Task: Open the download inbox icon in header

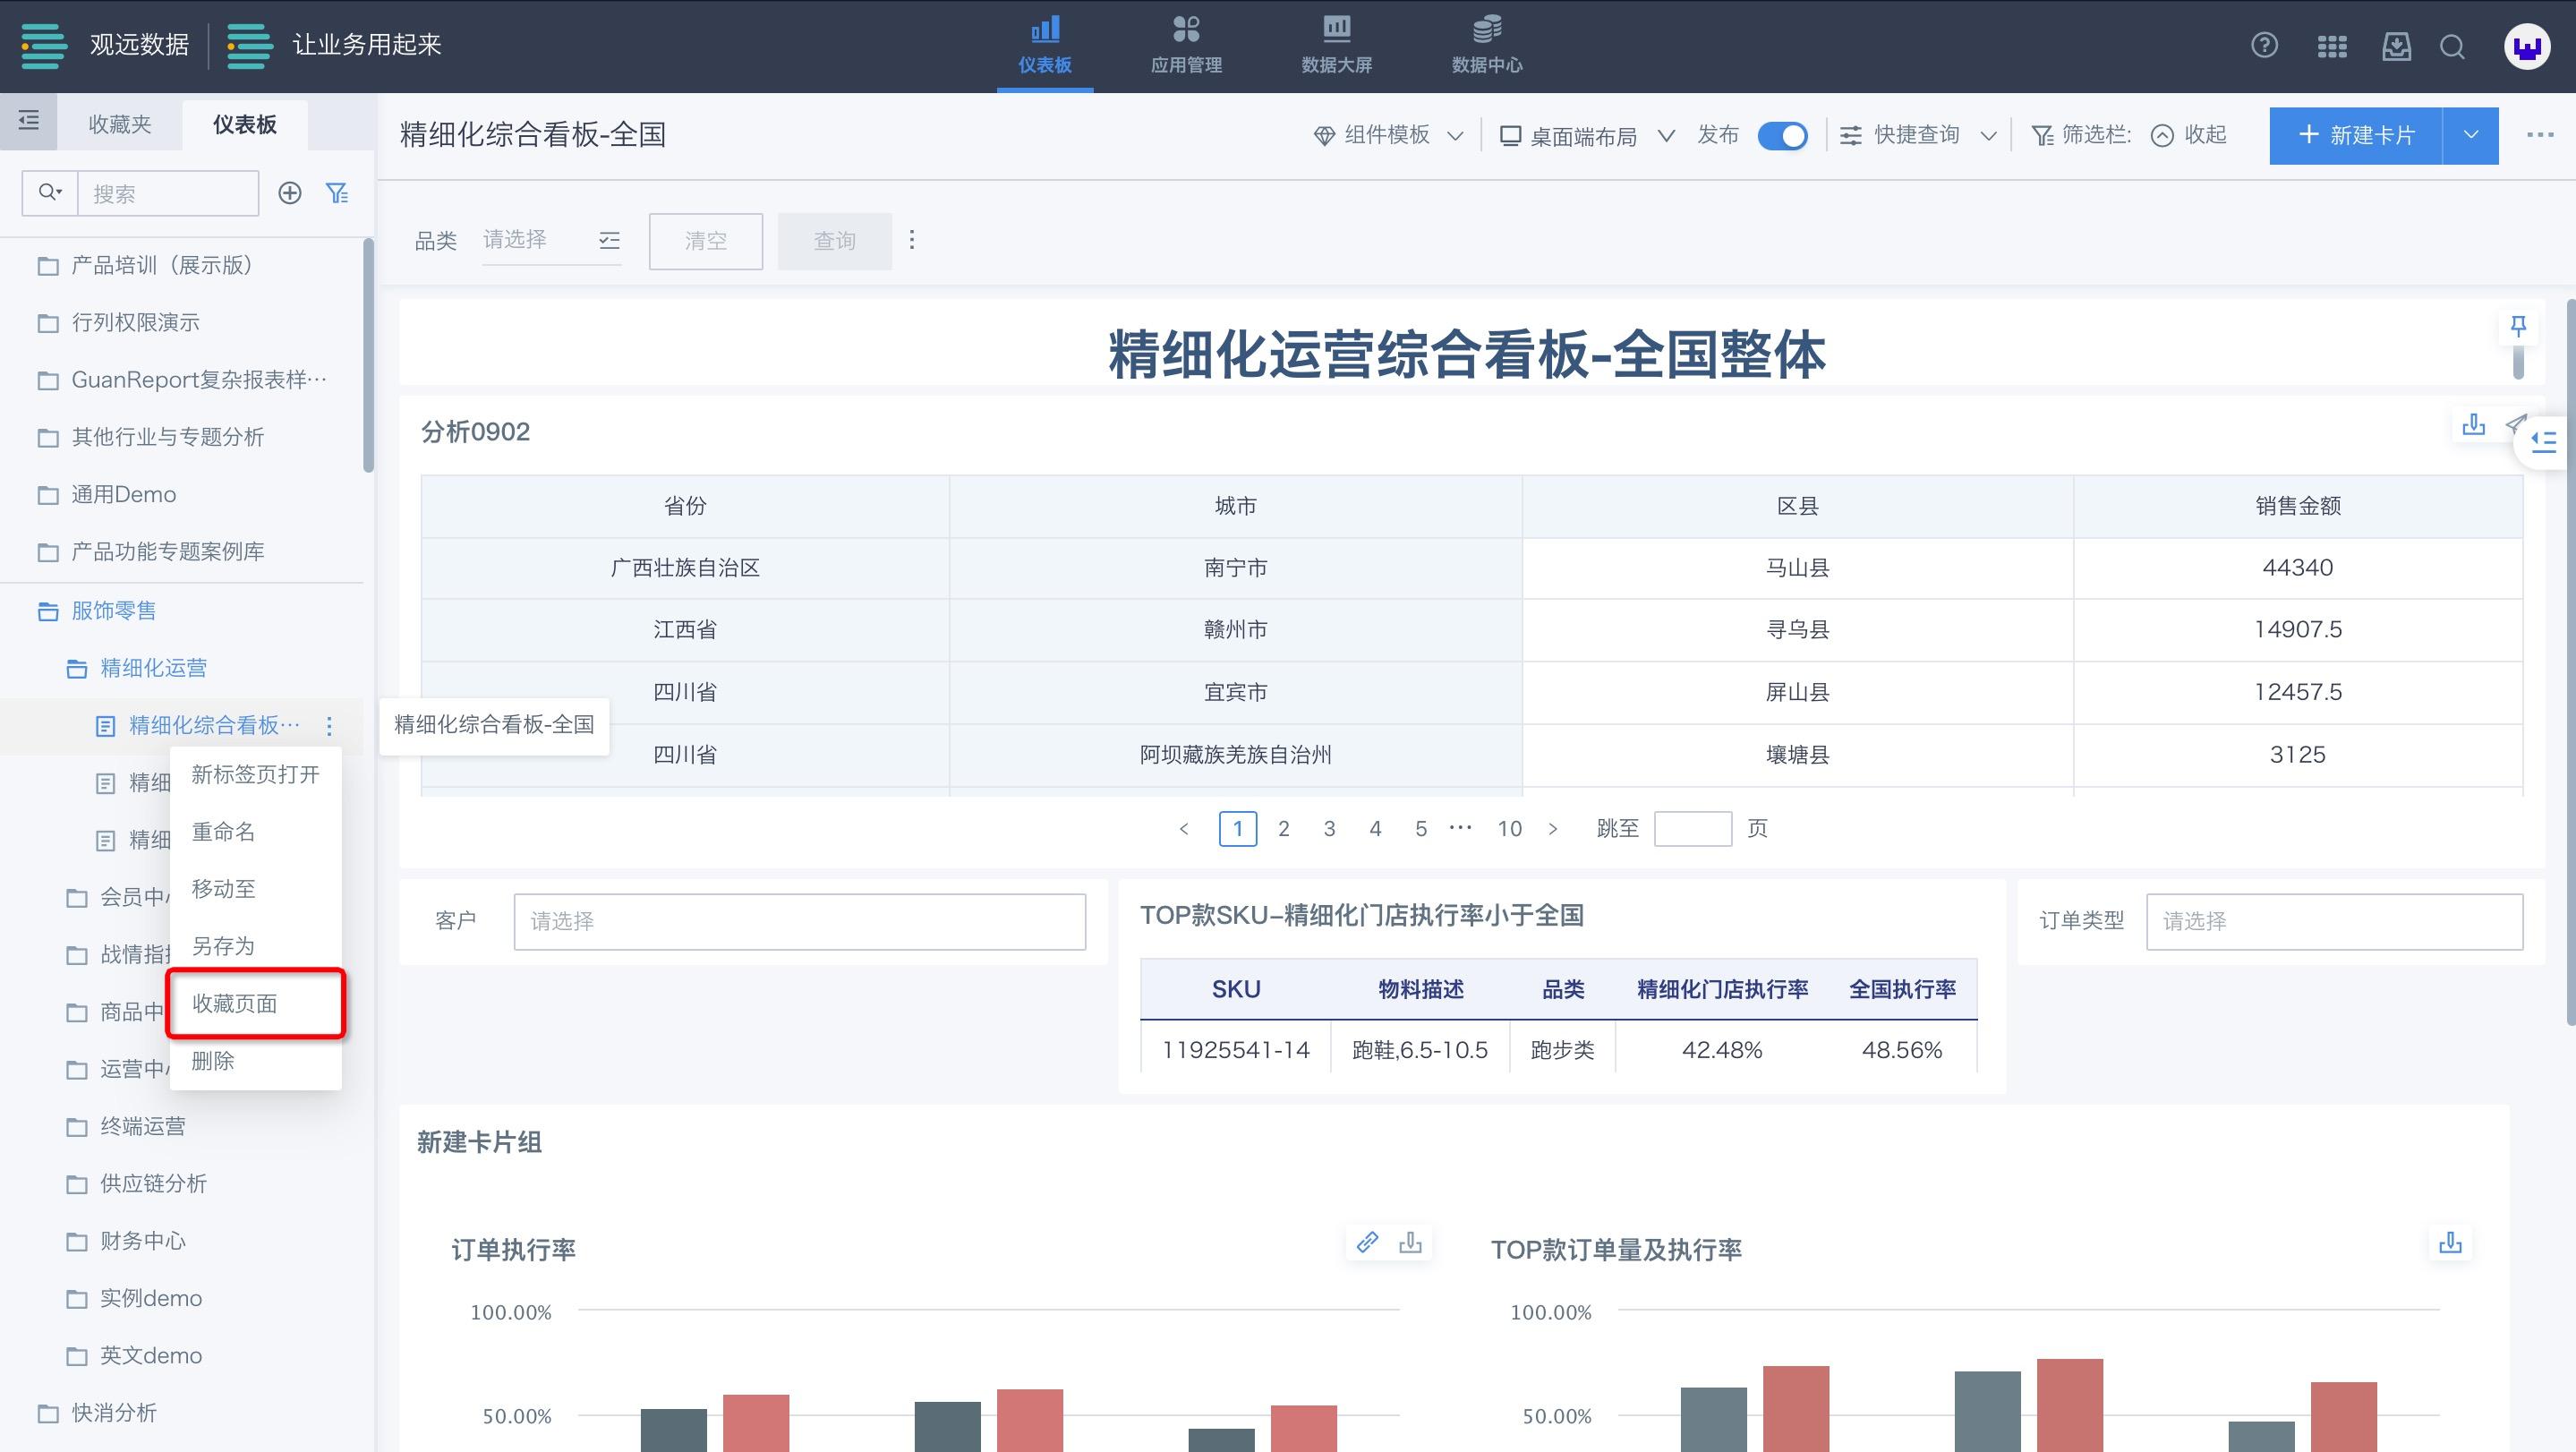Action: 2396,46
